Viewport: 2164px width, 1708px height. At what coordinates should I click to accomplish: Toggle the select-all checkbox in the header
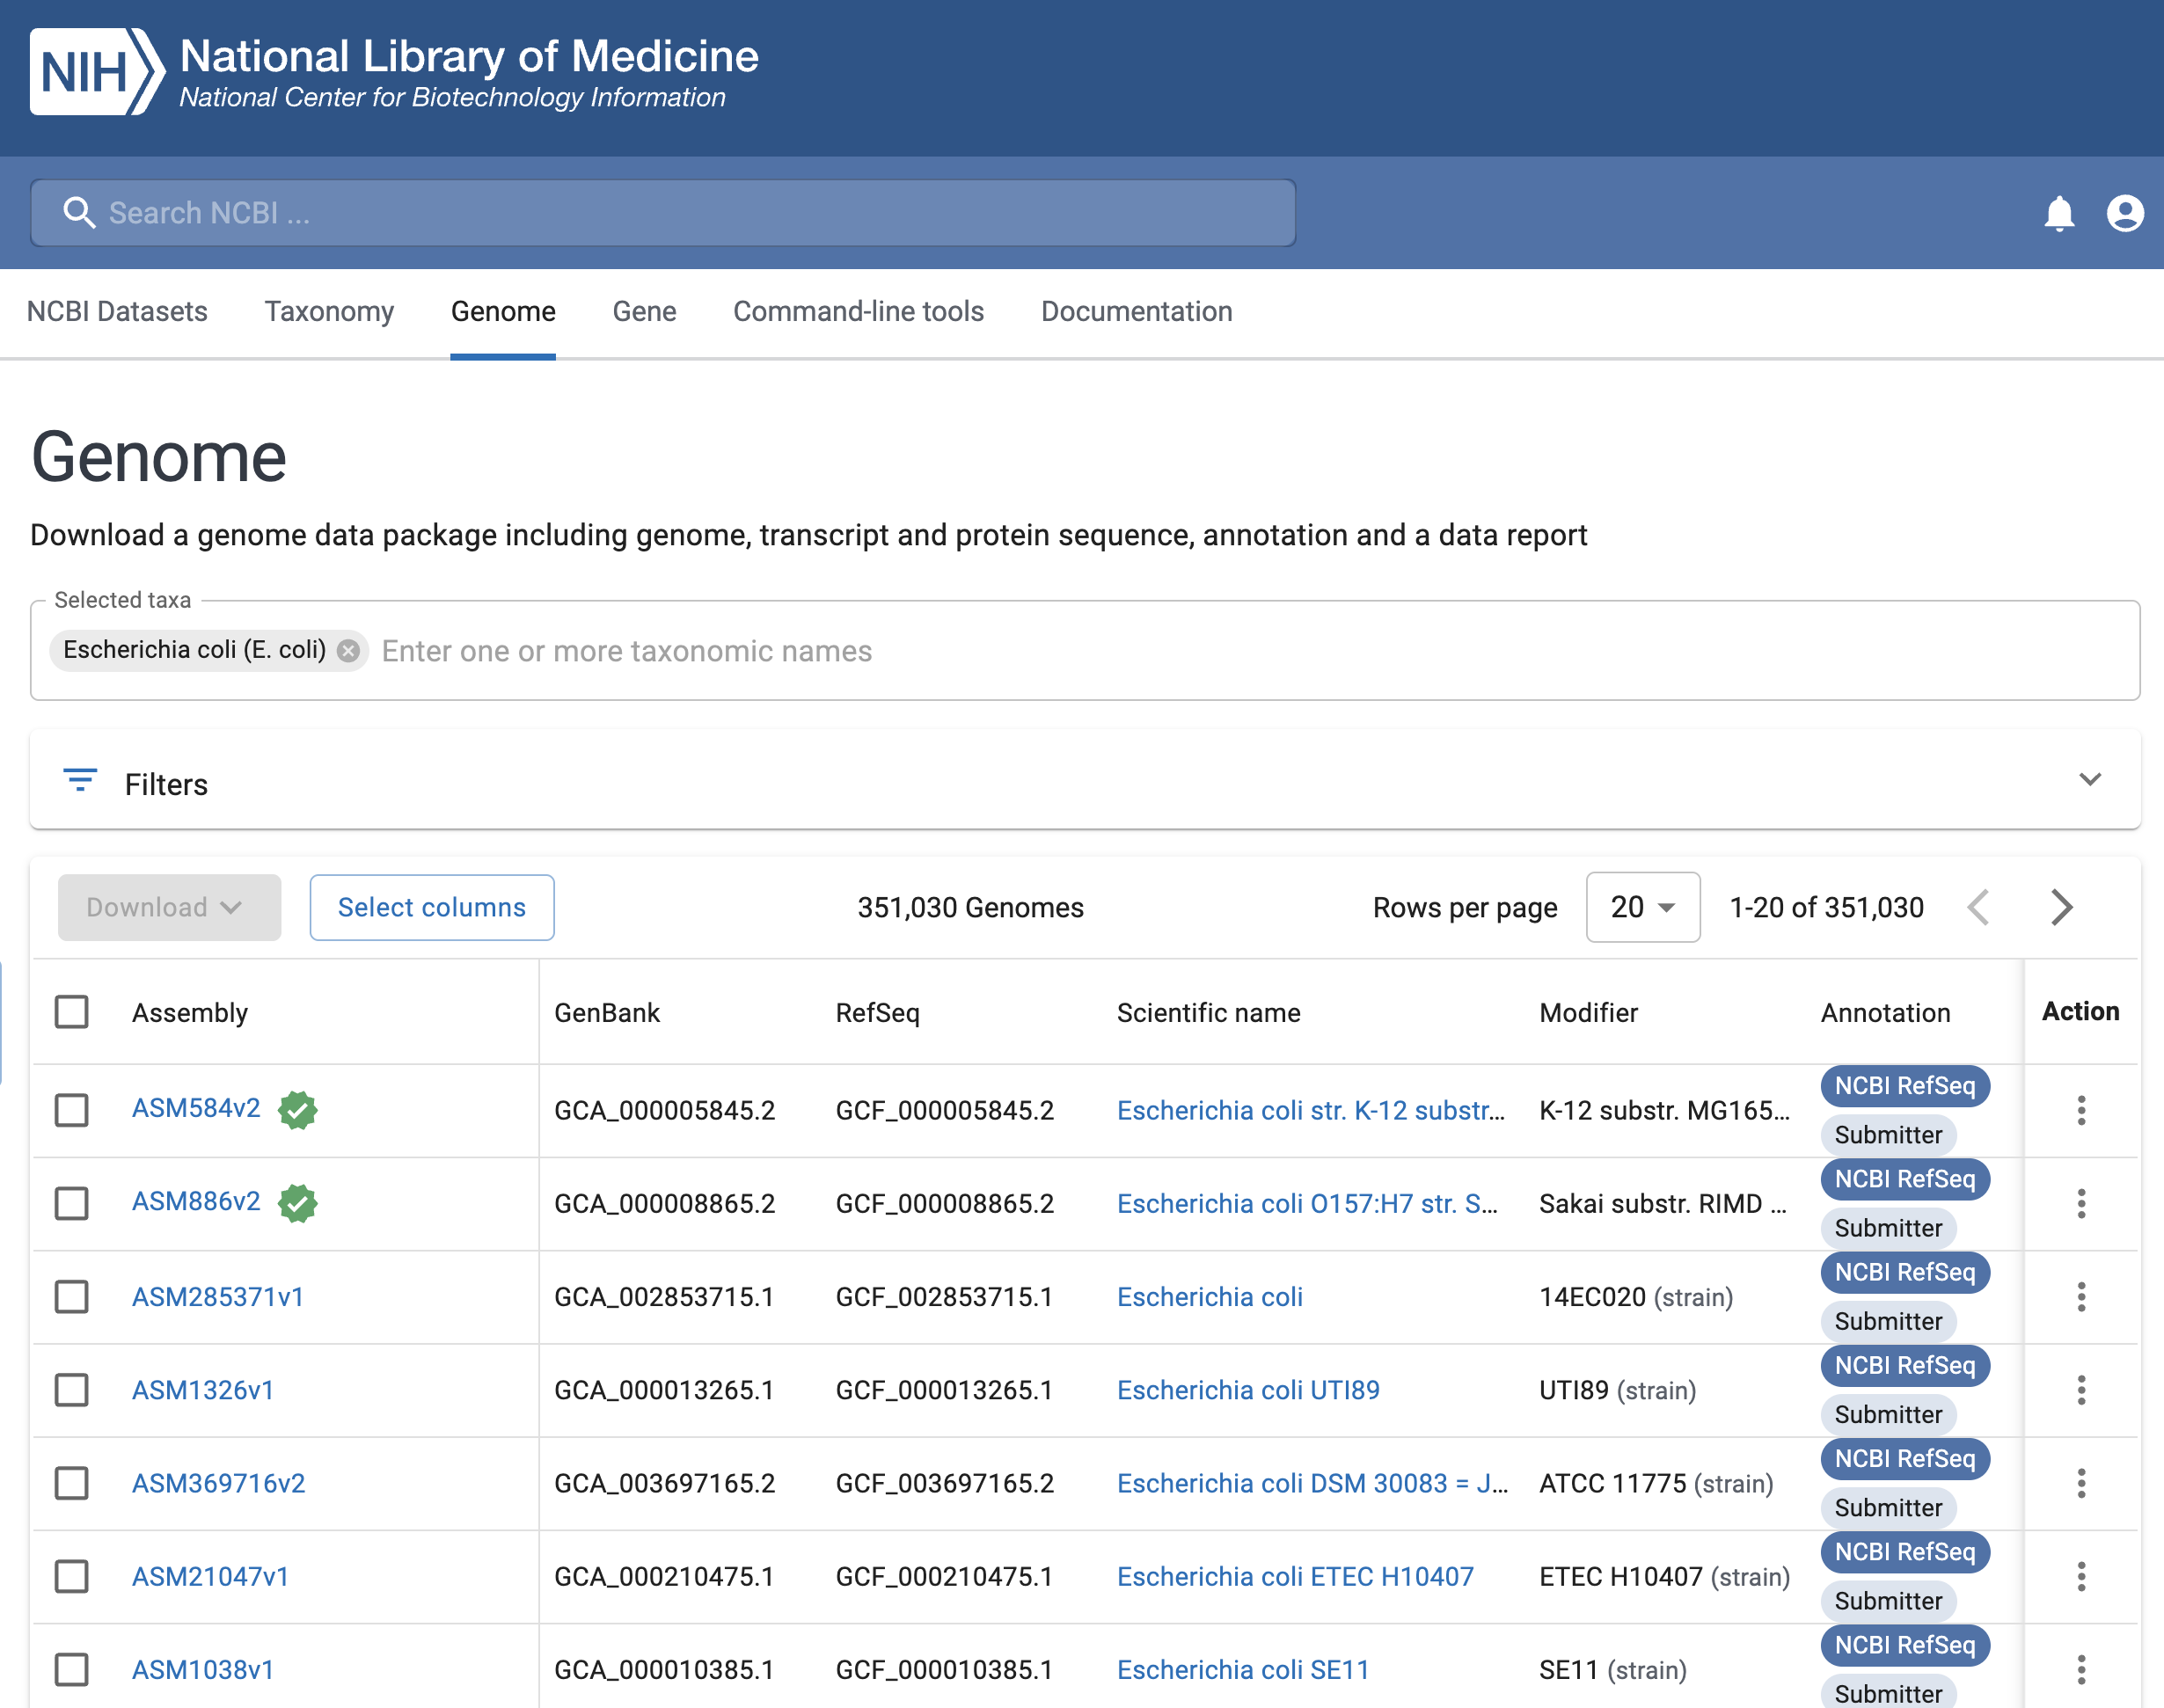tap(72, 1012)
